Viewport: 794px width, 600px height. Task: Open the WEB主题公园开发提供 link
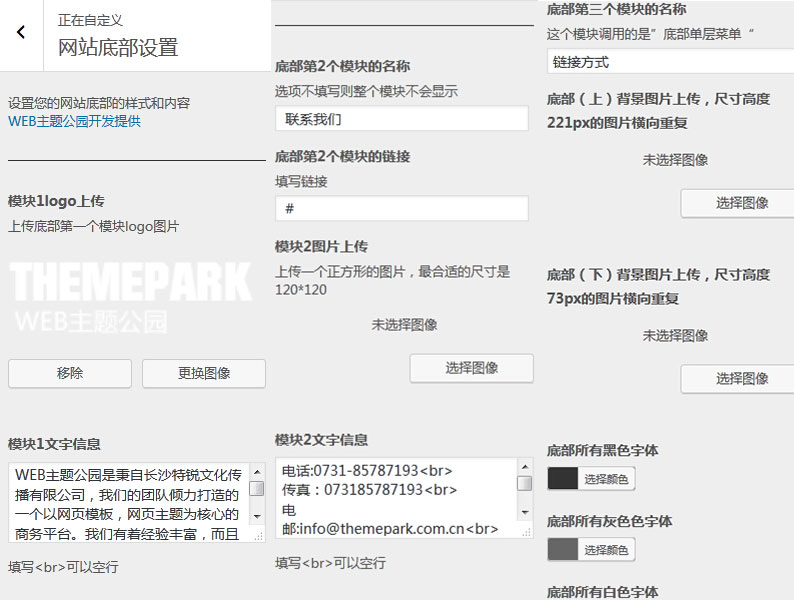74,121
